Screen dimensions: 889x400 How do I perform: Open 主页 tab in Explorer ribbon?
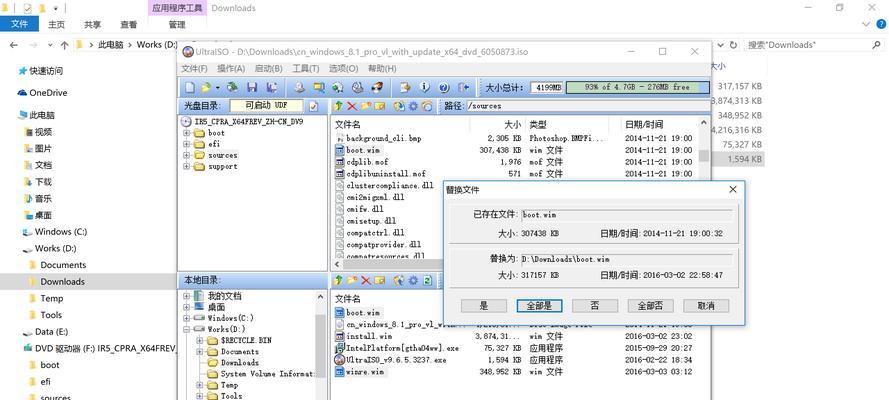[56, 24]
